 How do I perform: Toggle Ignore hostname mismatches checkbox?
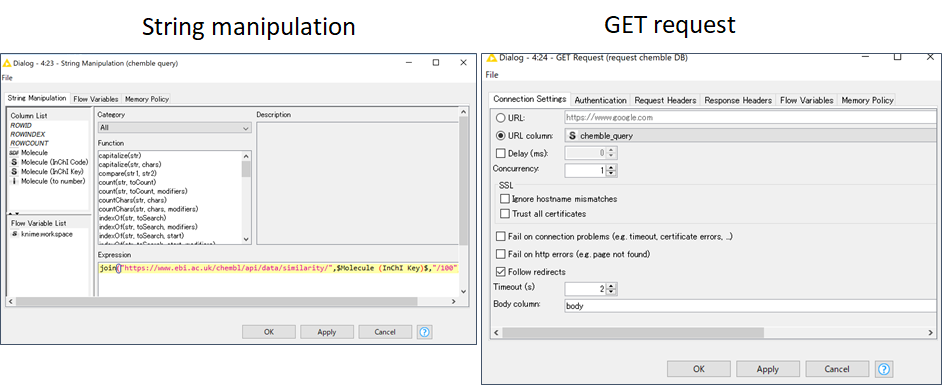pyautogui.click(x=505, y=199)
